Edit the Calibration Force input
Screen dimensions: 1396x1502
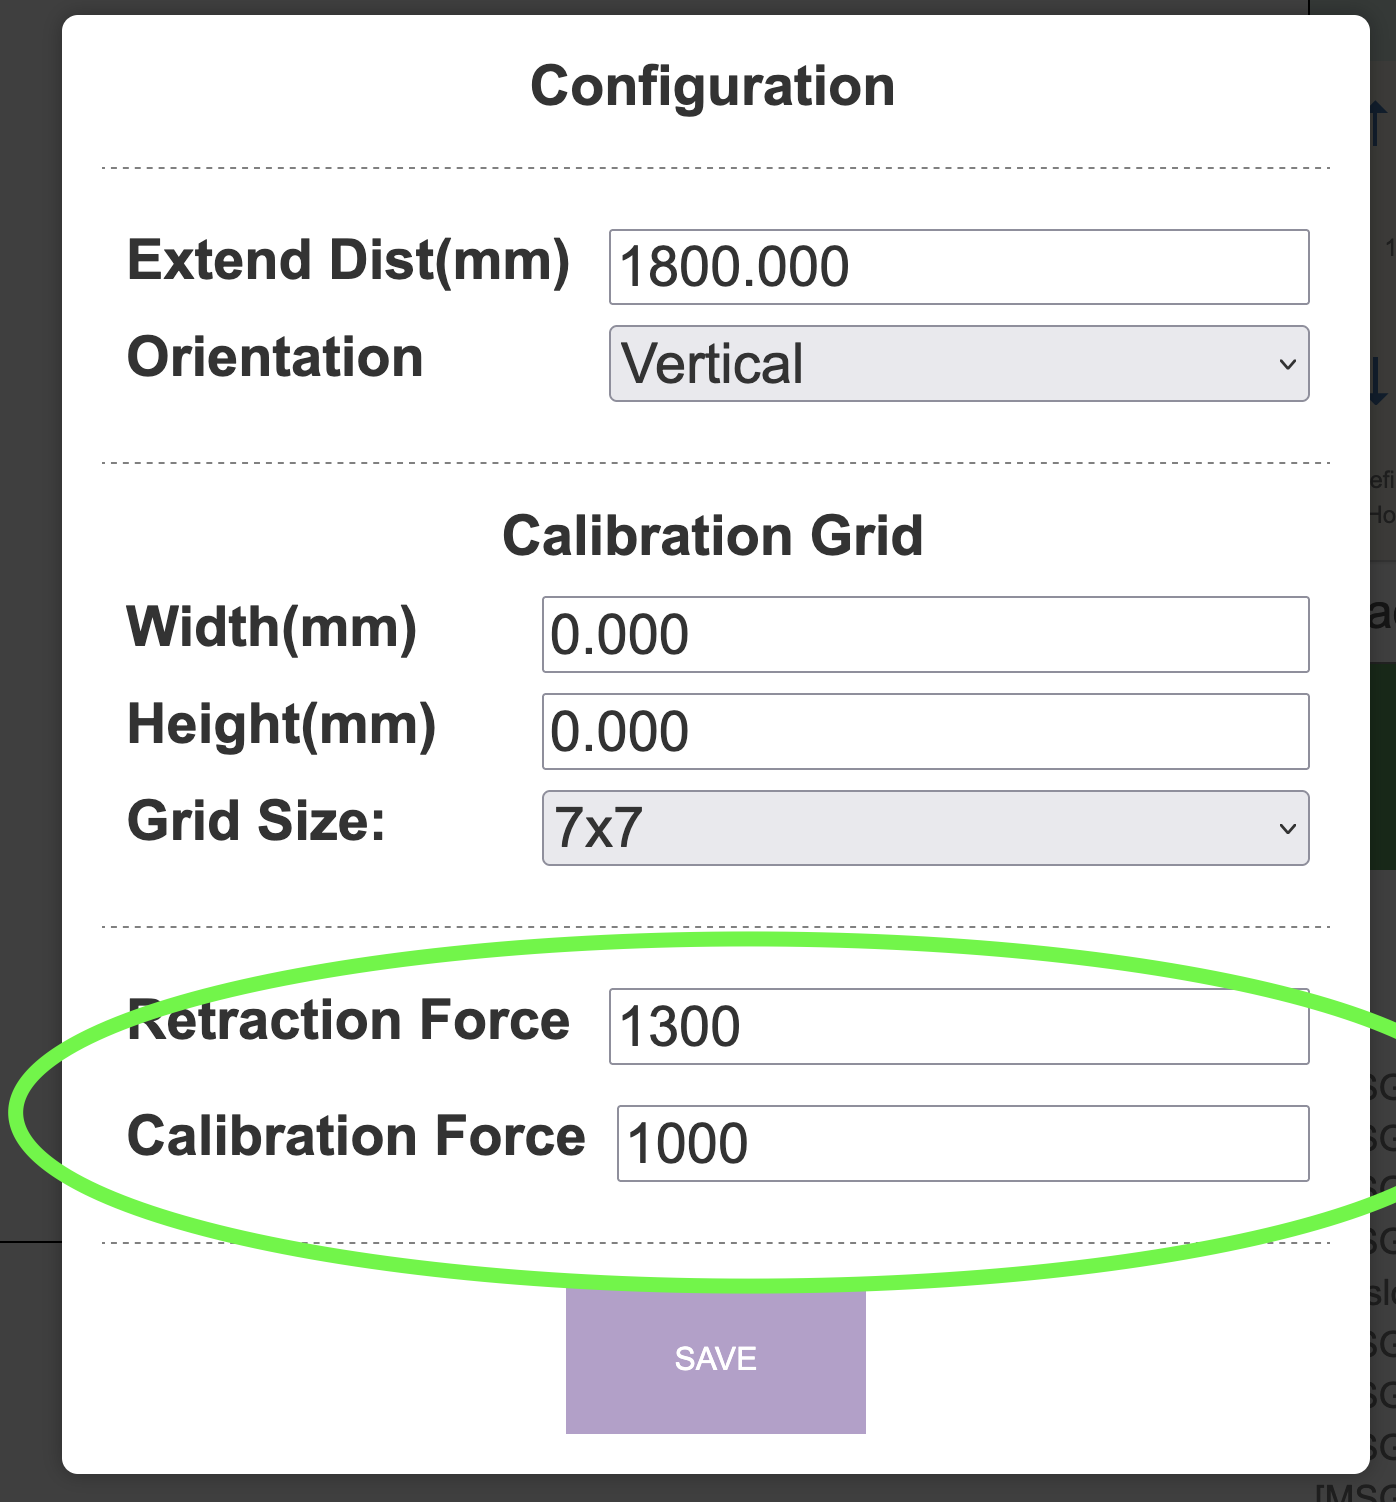[x=962, y=1143]
